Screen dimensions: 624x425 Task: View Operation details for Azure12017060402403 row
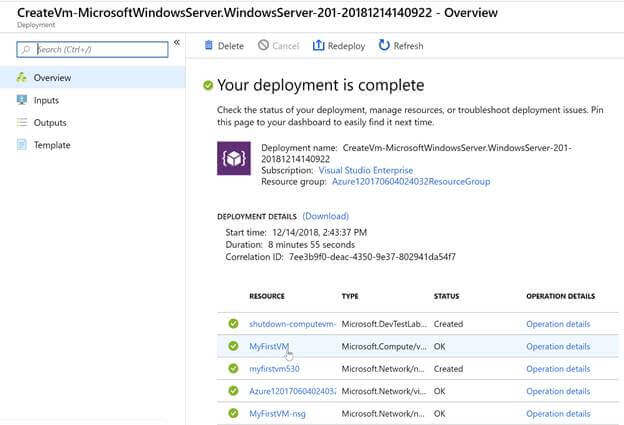pos(558,391)
